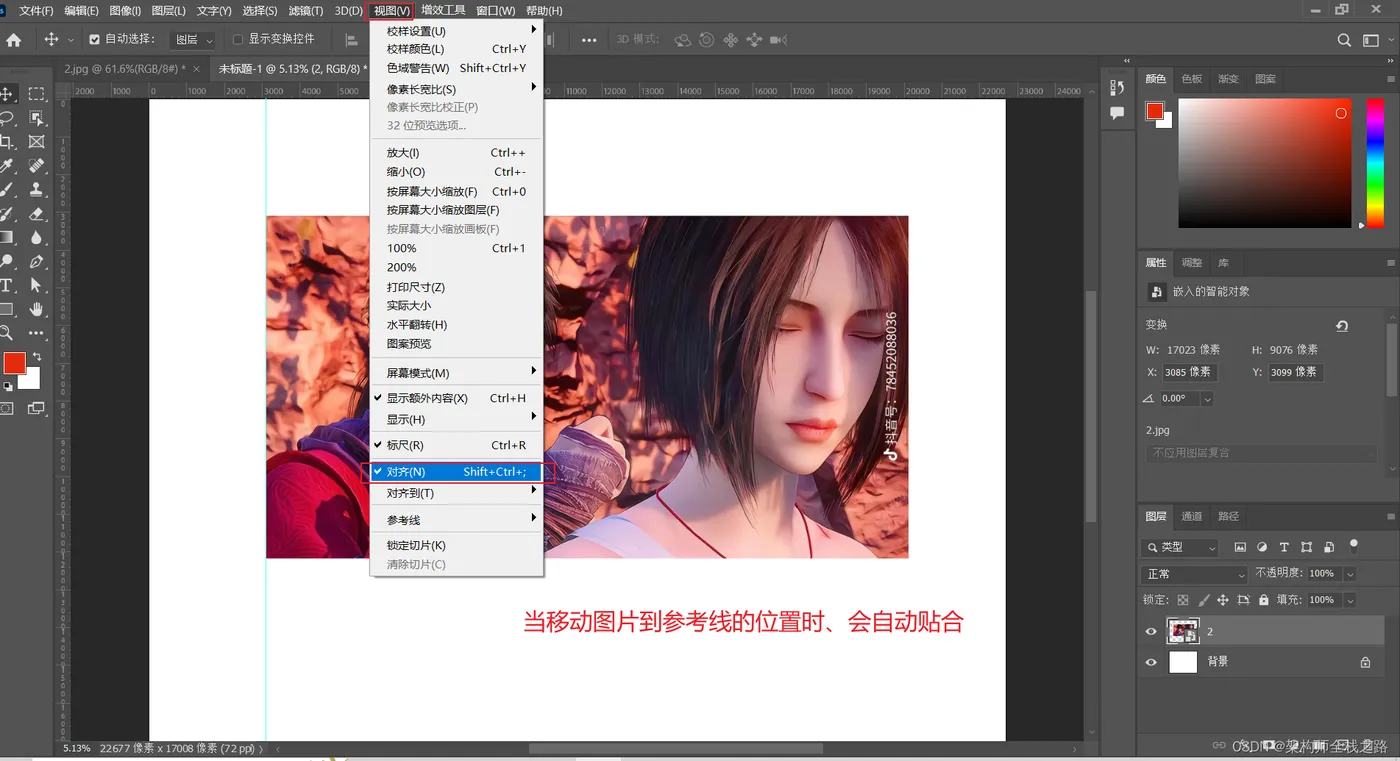1400x761 pixels.
Task: Open the 图层 auto-select dropdown
Action: (x=193, y=40)
